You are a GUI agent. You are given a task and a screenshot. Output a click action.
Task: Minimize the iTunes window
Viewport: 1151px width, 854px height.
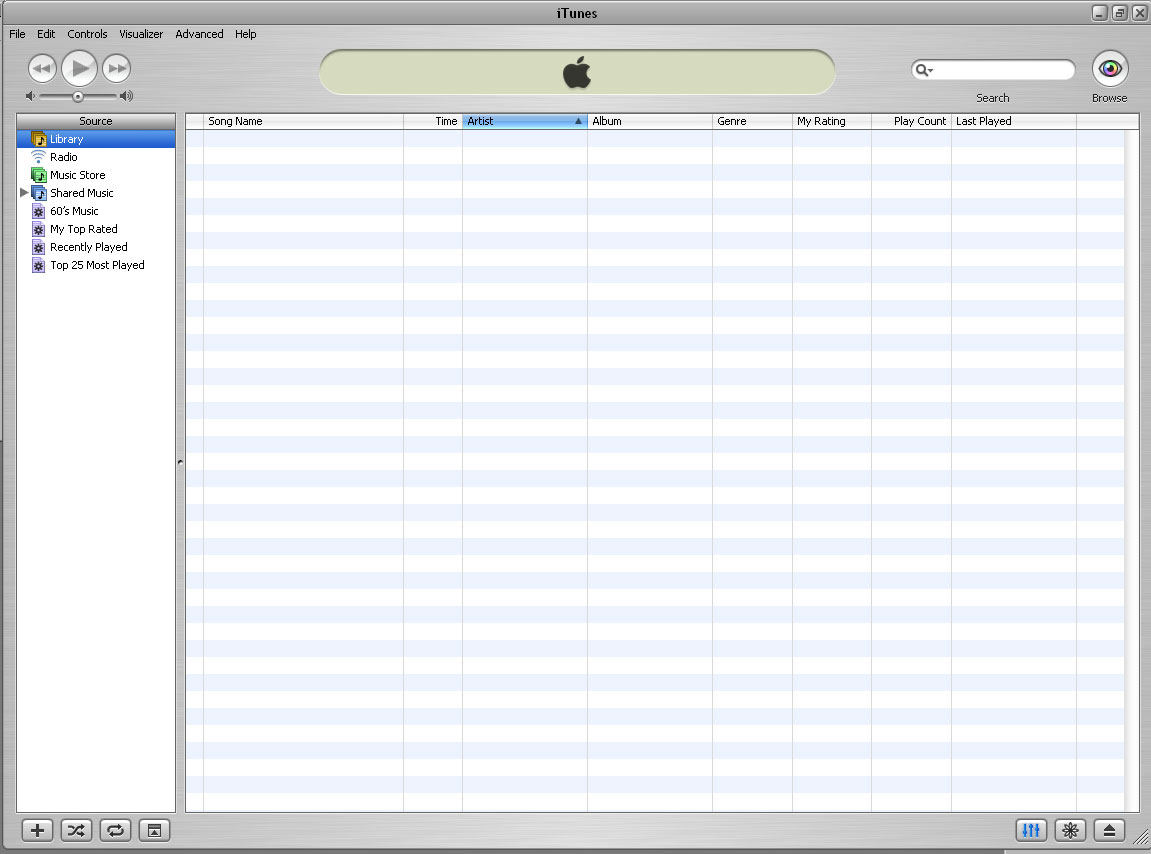tap(1100, 13)
